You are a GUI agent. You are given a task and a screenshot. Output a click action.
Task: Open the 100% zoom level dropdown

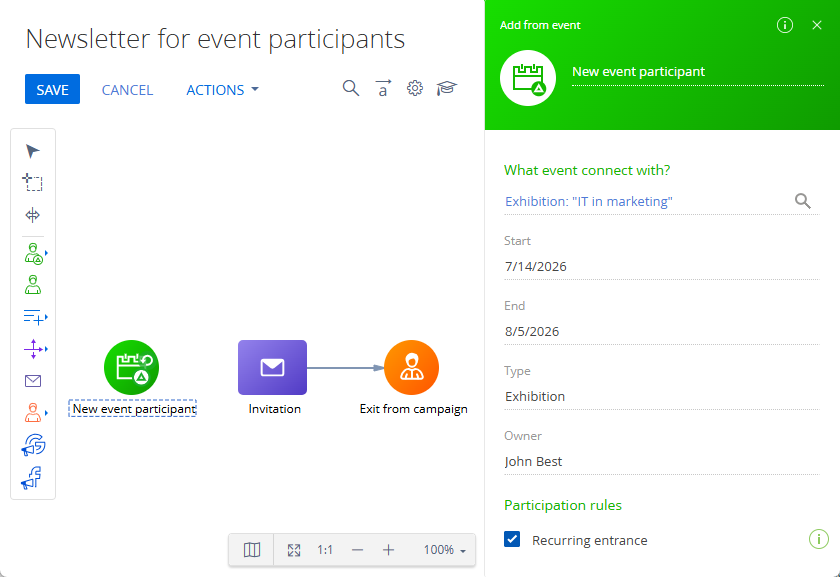[x=445, y=550]
